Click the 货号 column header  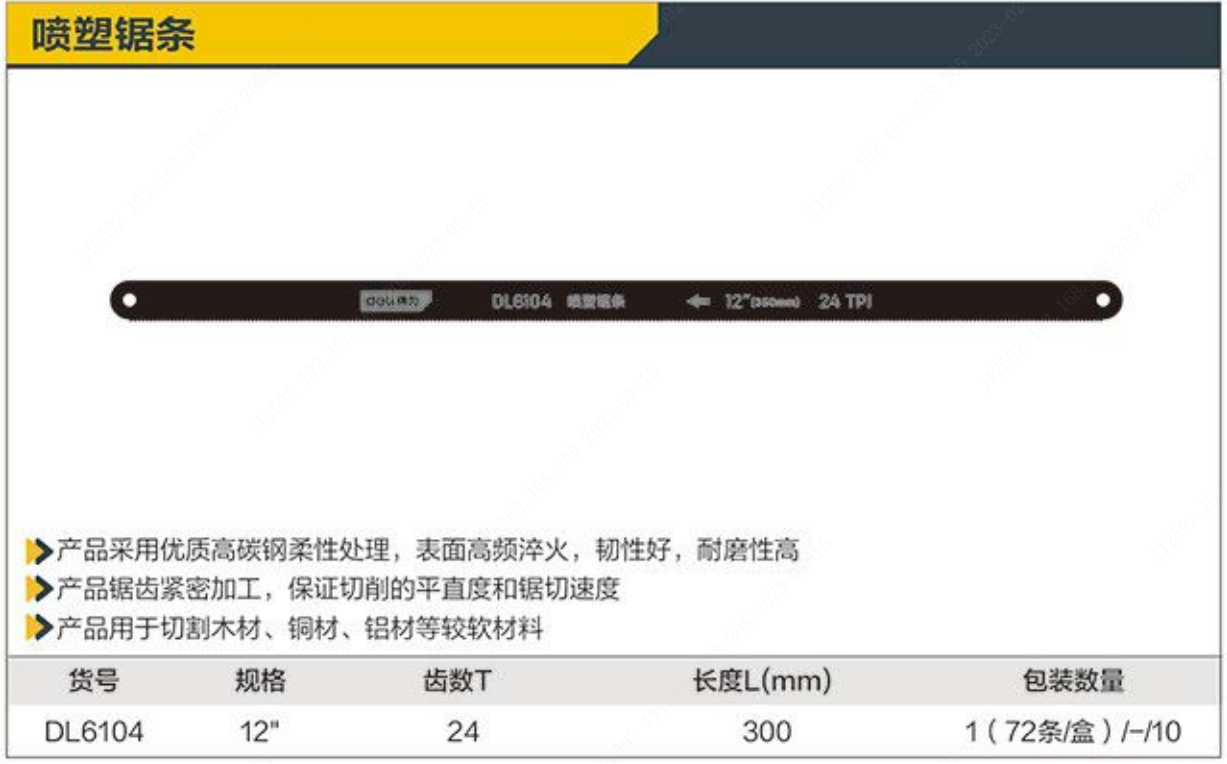[x=94, y=682]
